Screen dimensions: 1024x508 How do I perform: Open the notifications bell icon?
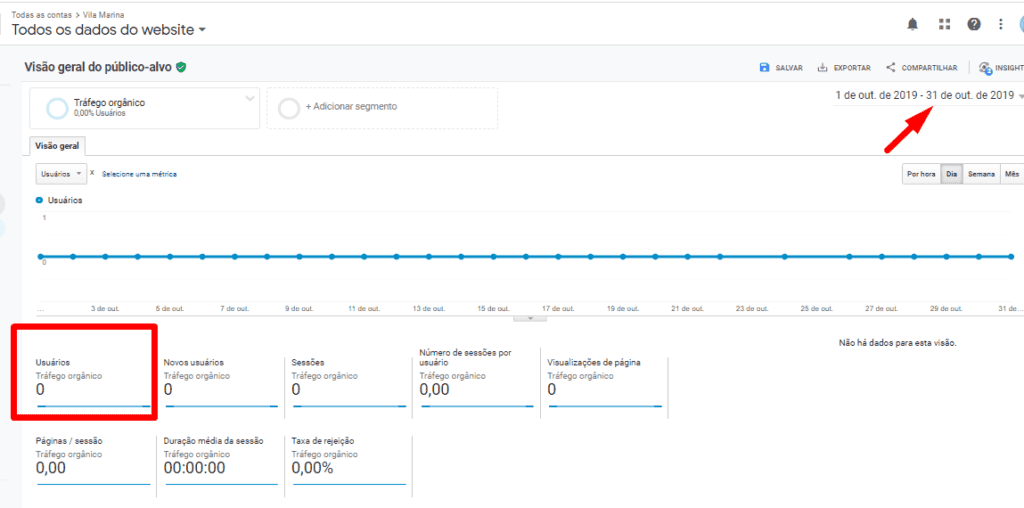tap(912, 24)
